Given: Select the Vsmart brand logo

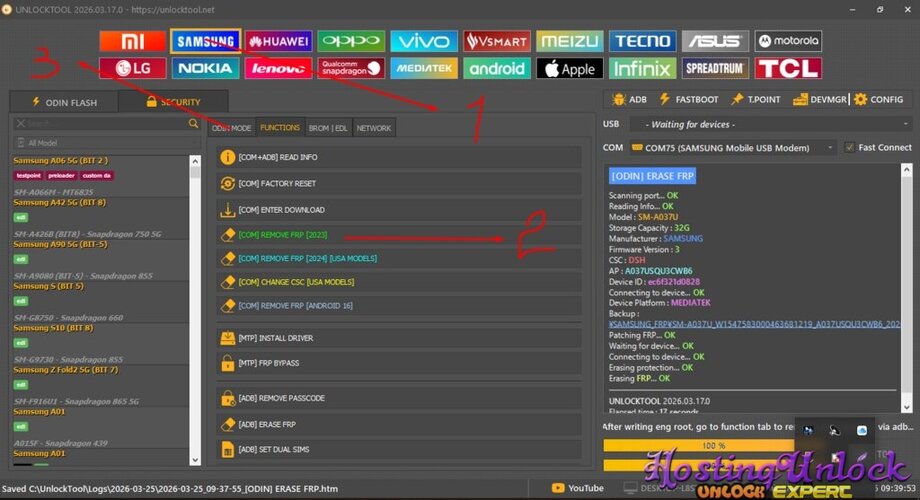Looking at the screenshot, I should point(496,41).
